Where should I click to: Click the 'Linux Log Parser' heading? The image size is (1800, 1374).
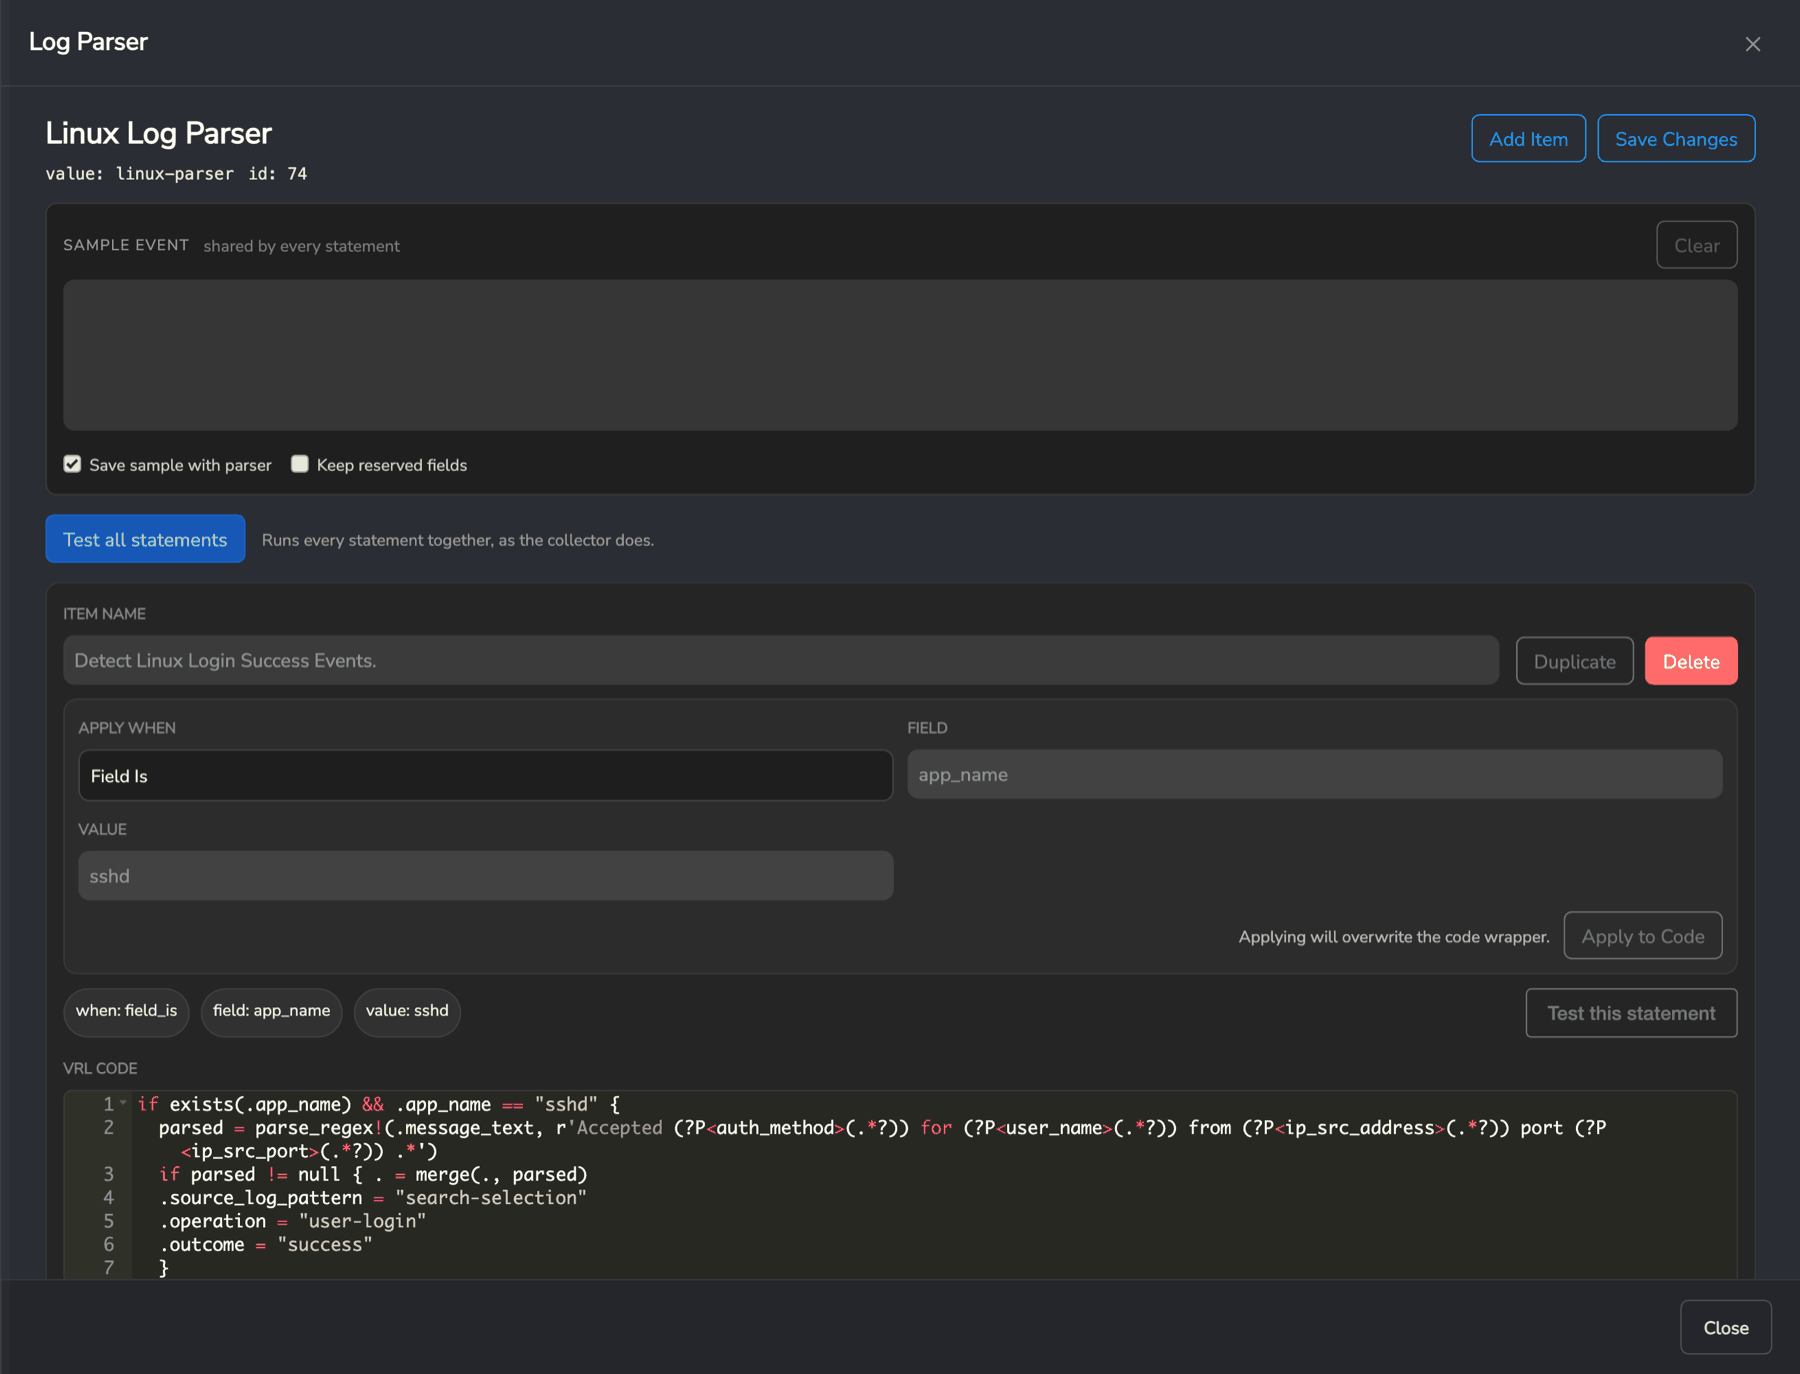coord(158,133)
